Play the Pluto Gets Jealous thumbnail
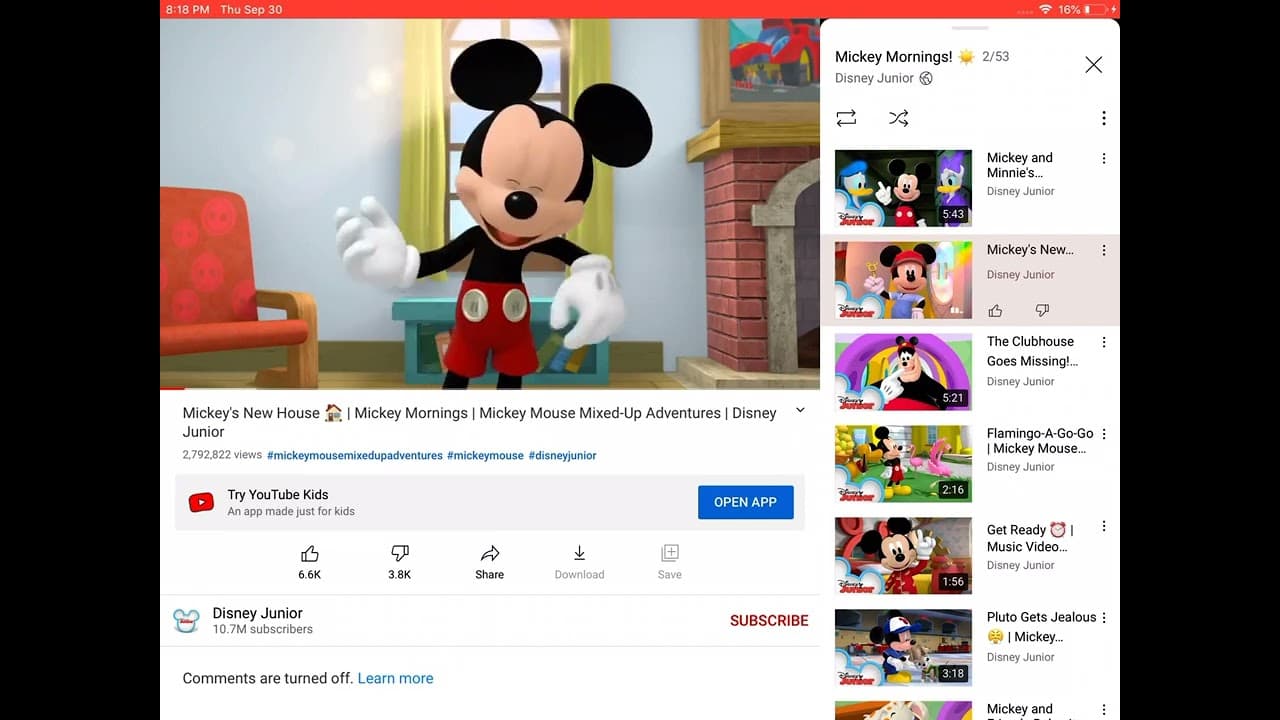This screenshot has height=720, width=1280. tap(903, 648)
